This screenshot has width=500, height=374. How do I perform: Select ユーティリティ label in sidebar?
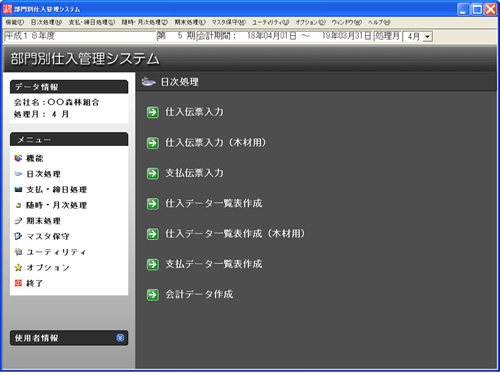click(x=56, y=252)
